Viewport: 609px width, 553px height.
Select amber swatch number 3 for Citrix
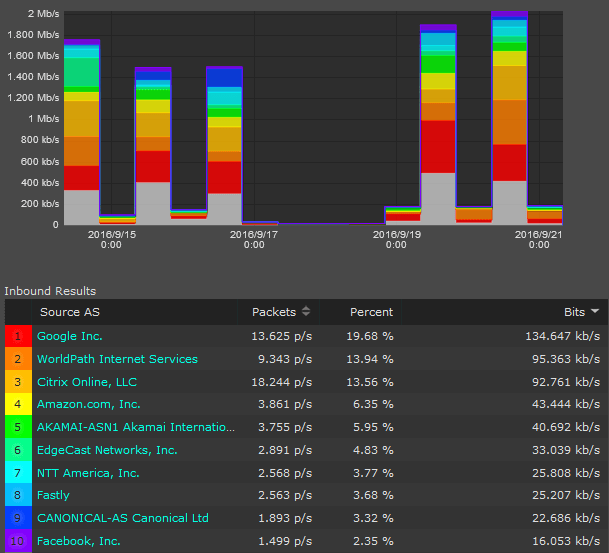pos(18,382)
